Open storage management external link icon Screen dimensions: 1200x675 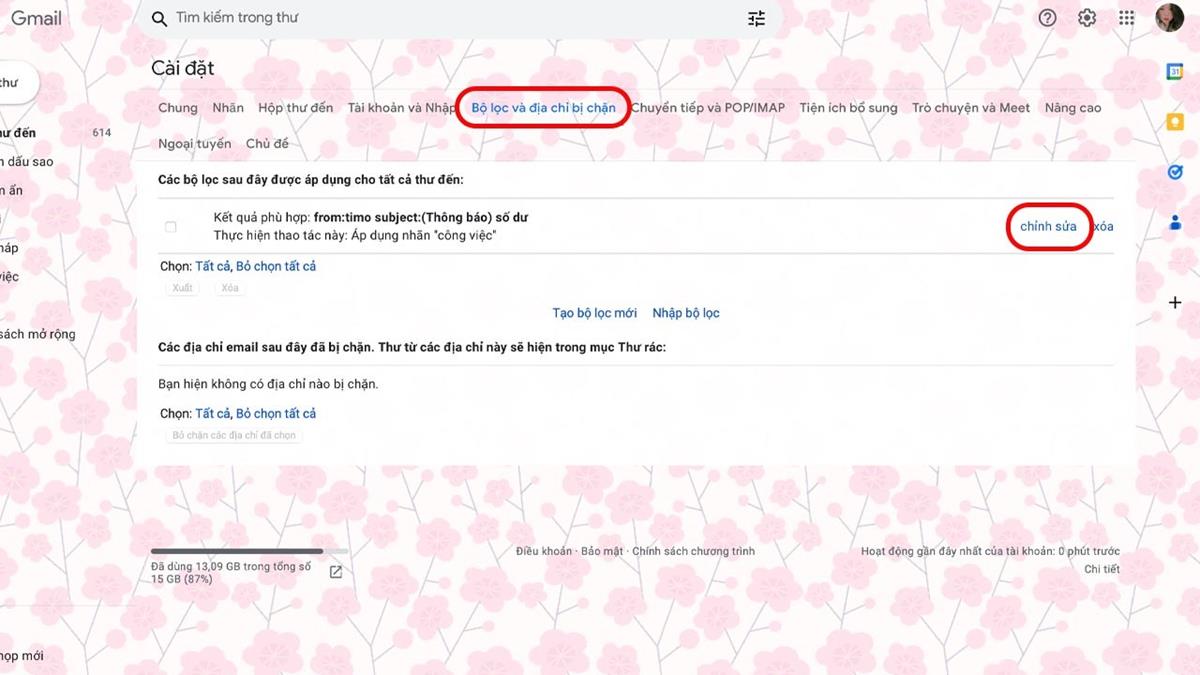(x=336, y=572)
